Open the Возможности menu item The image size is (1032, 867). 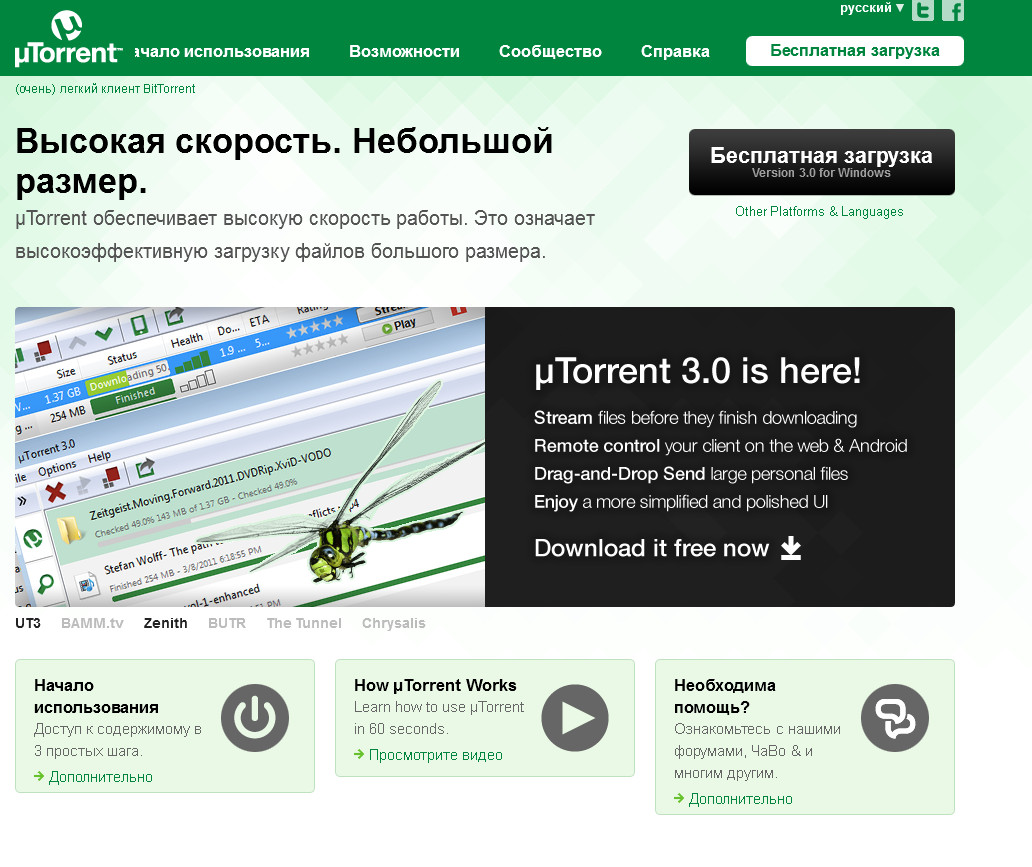tap(404, 51)
